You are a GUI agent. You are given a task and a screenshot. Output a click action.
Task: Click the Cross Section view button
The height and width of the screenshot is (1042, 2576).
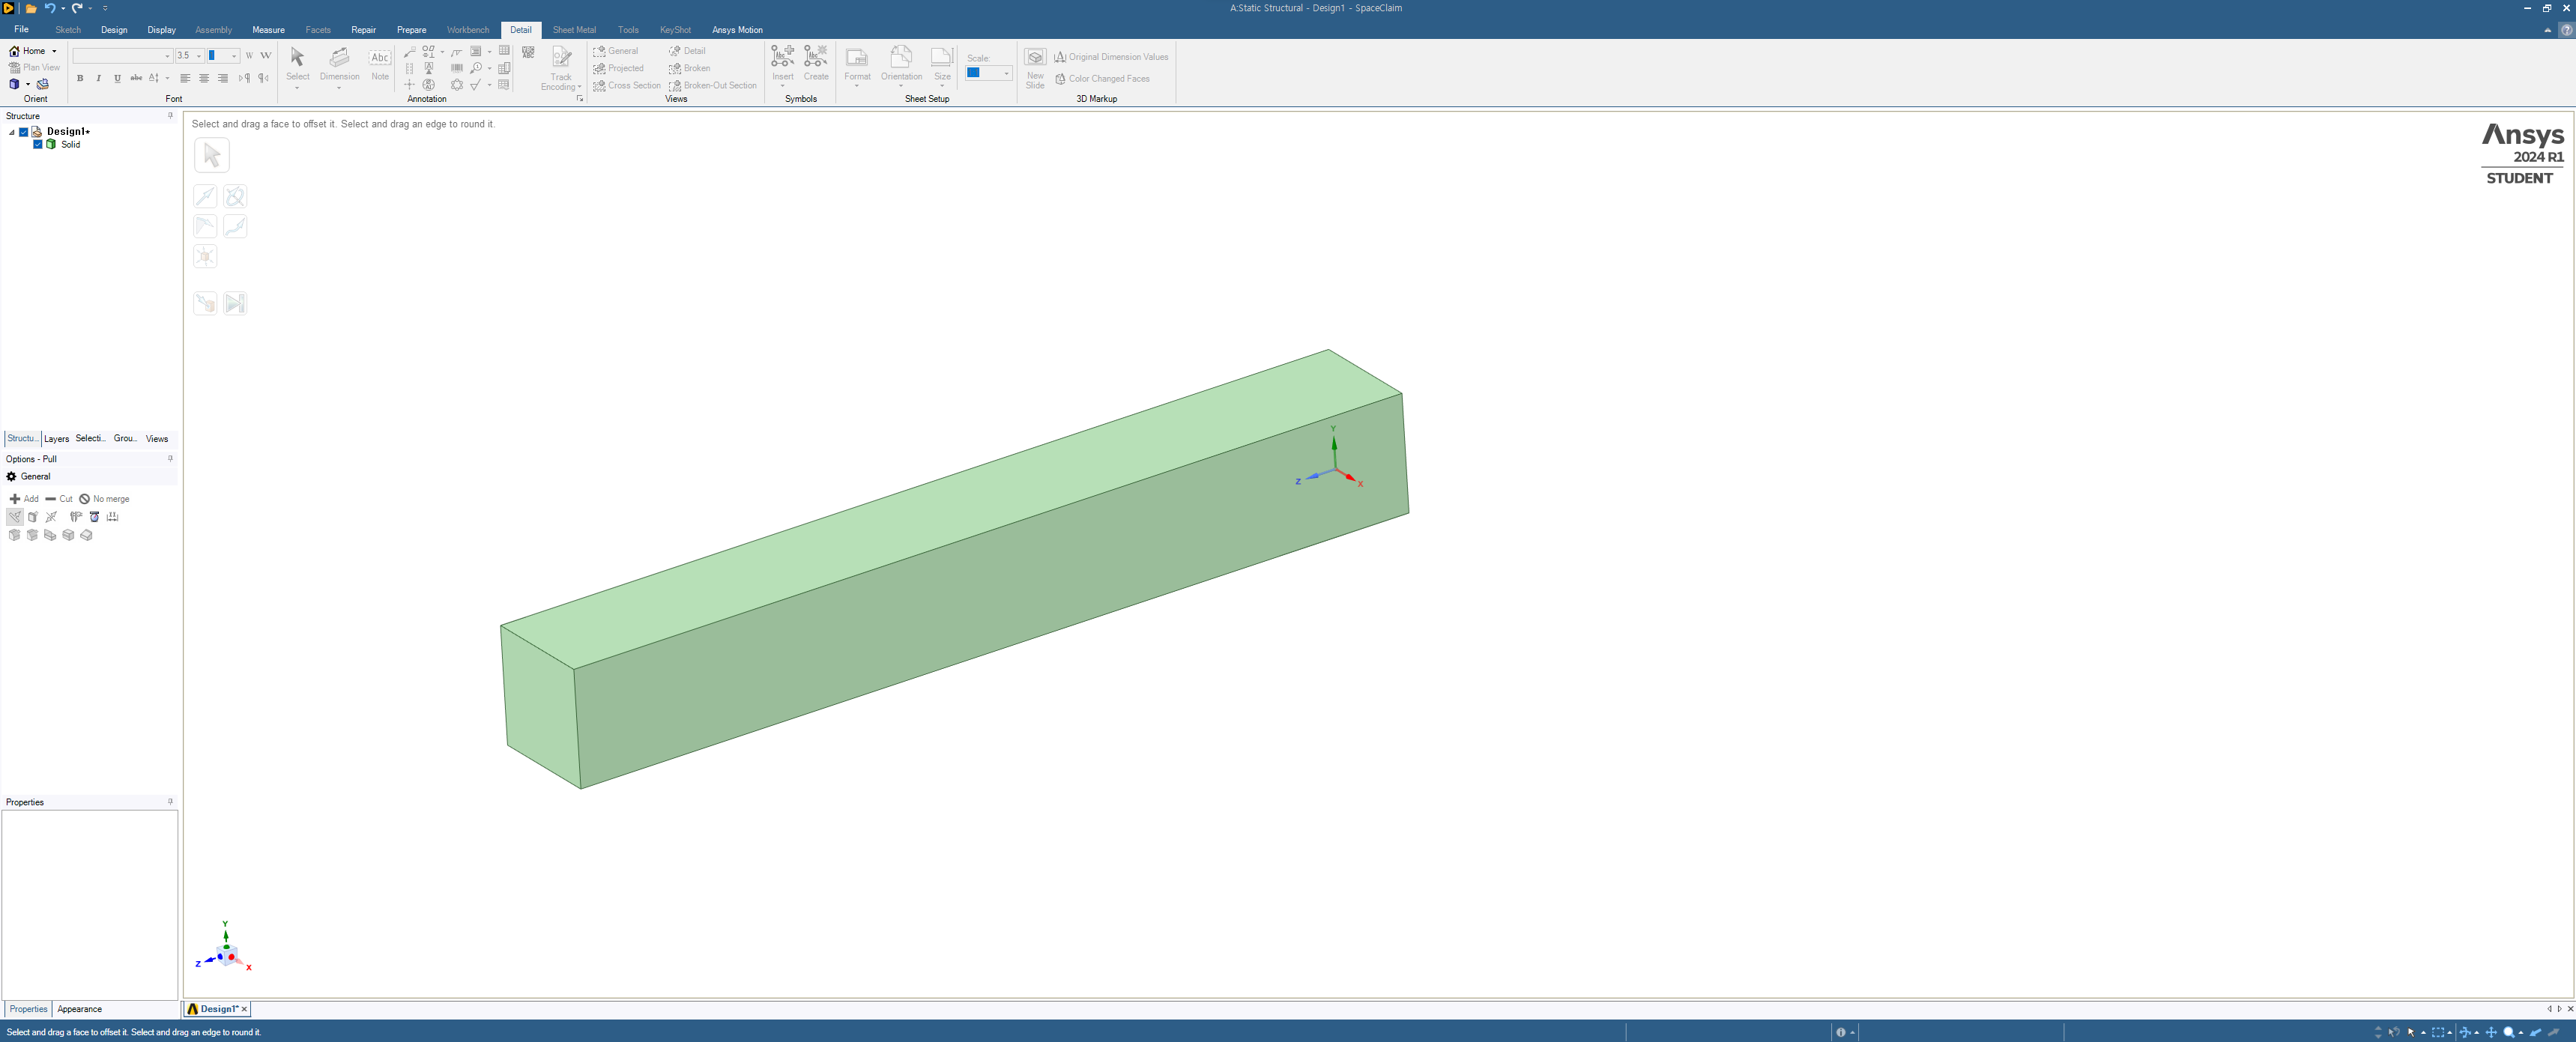627,86
